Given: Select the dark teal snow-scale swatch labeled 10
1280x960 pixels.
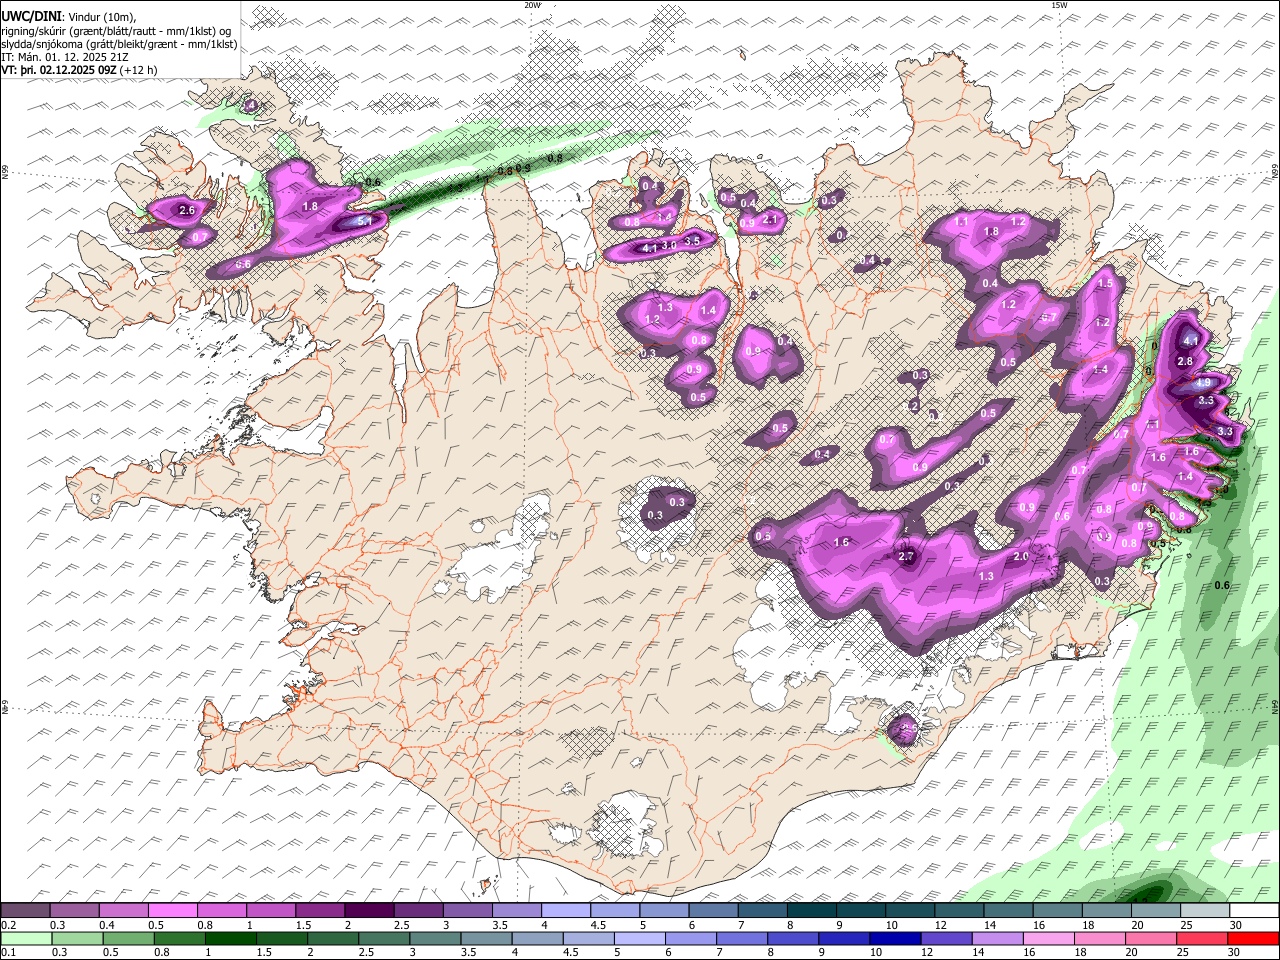Looking at the screenshot, I should click(909, 911).
